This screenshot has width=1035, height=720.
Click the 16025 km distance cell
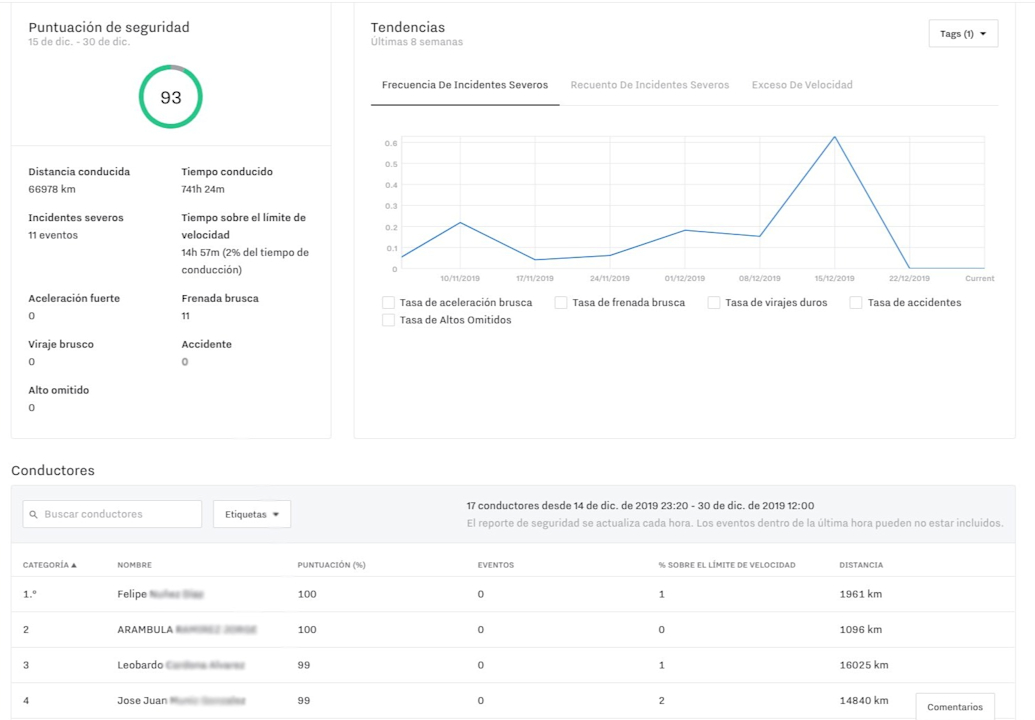(x=863, y=665)
